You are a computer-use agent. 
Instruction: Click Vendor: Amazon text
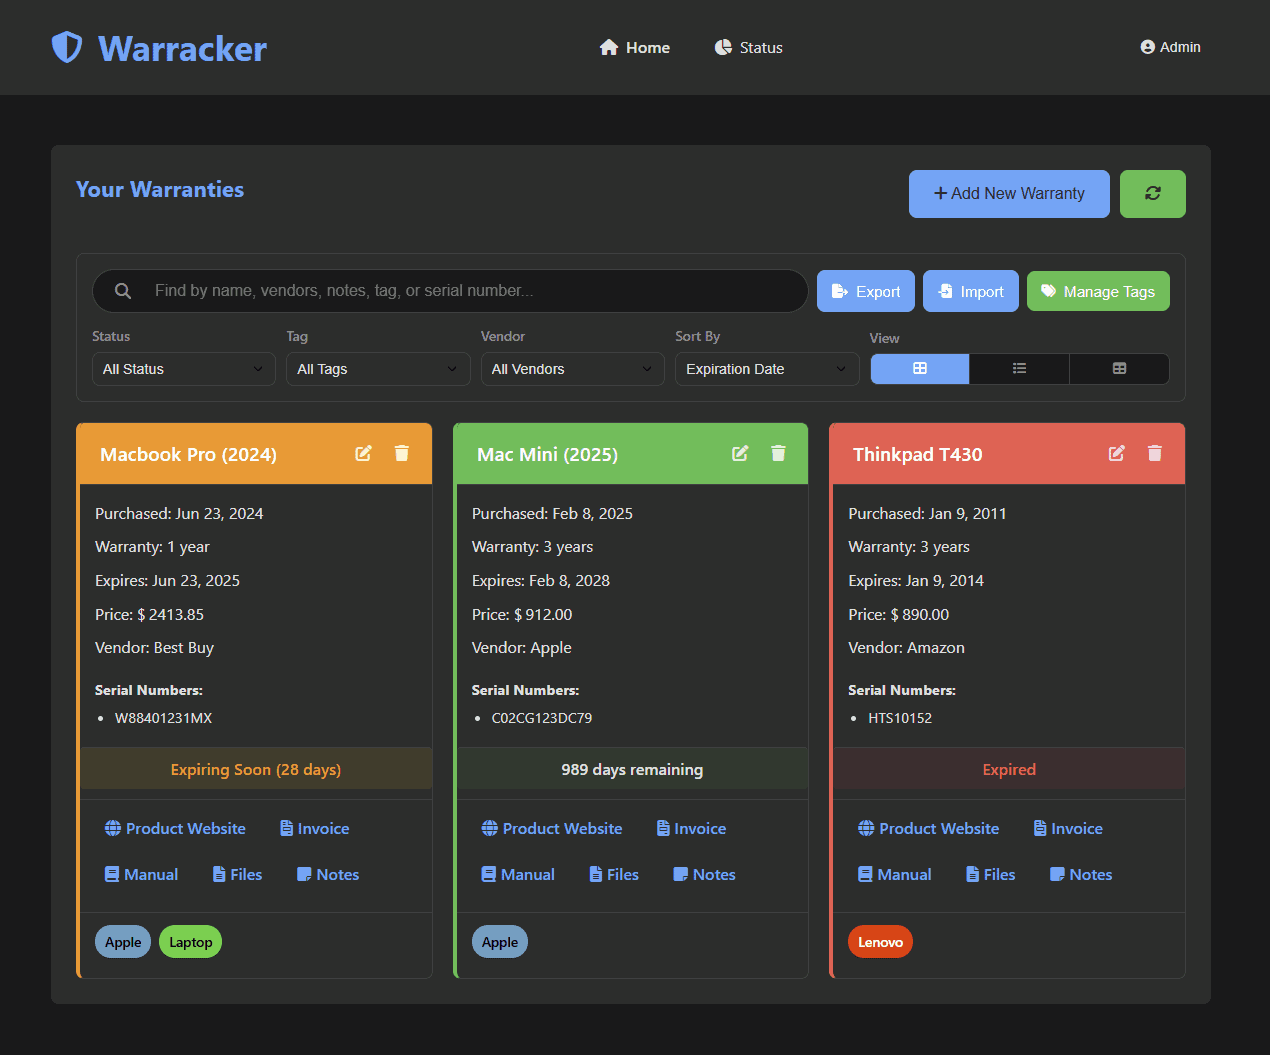point(907,647)
